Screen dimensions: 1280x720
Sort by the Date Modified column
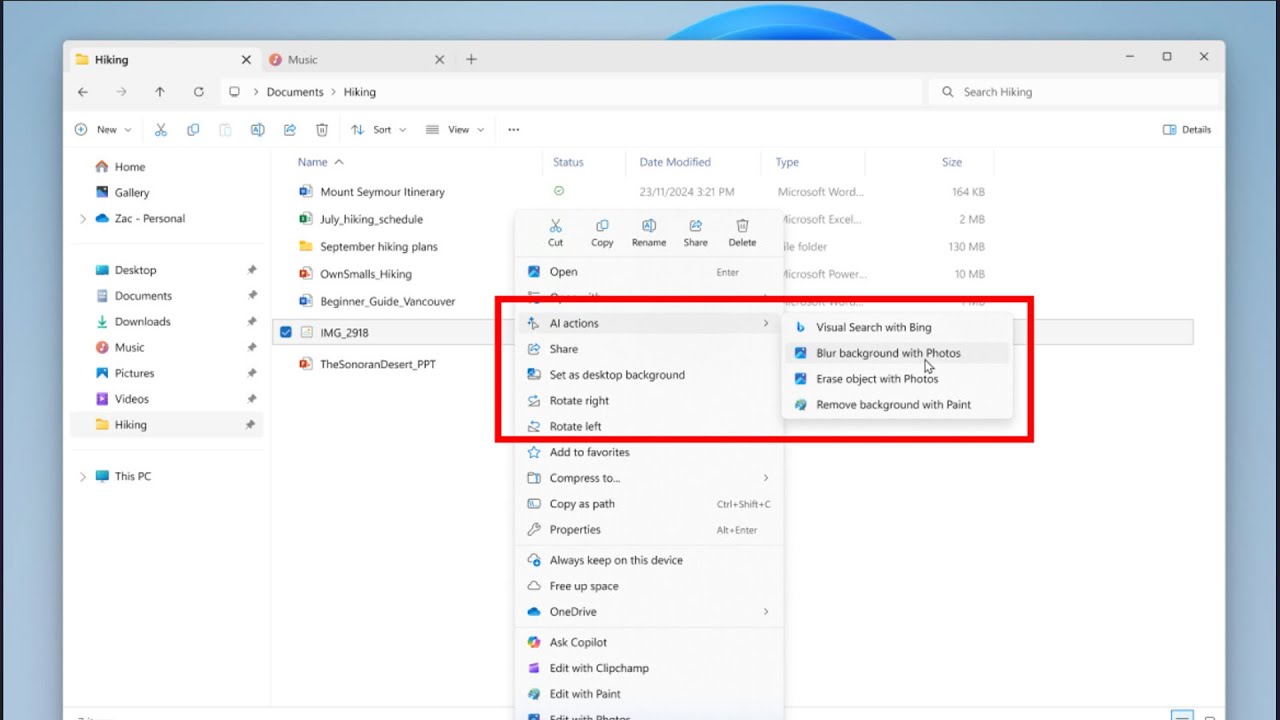pos(675,162)
